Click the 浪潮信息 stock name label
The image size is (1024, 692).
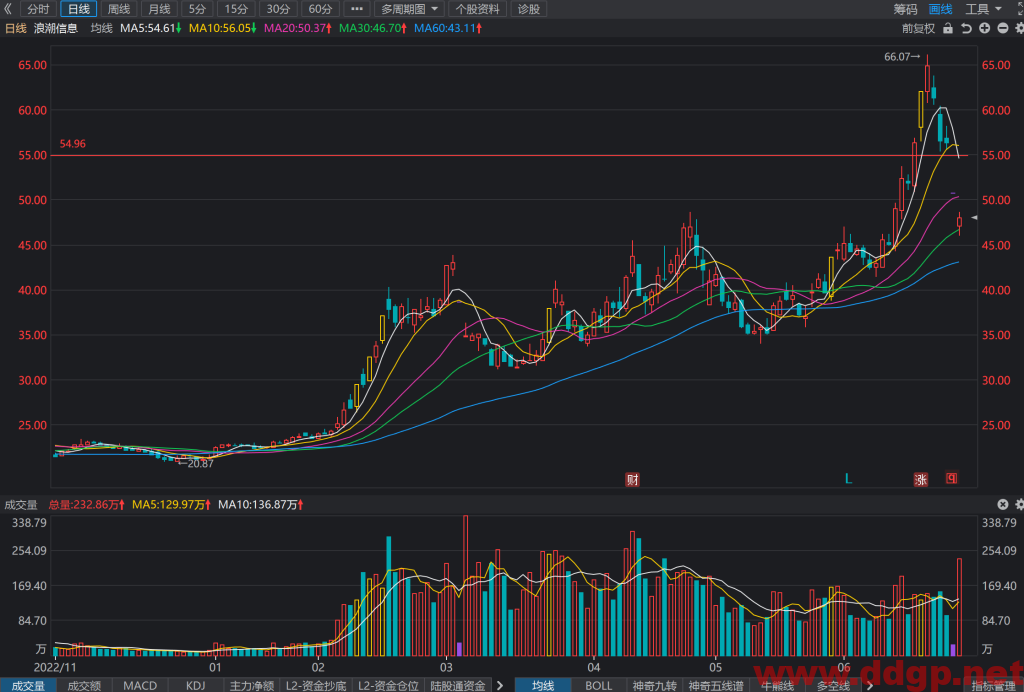click(x=56, y=29)
